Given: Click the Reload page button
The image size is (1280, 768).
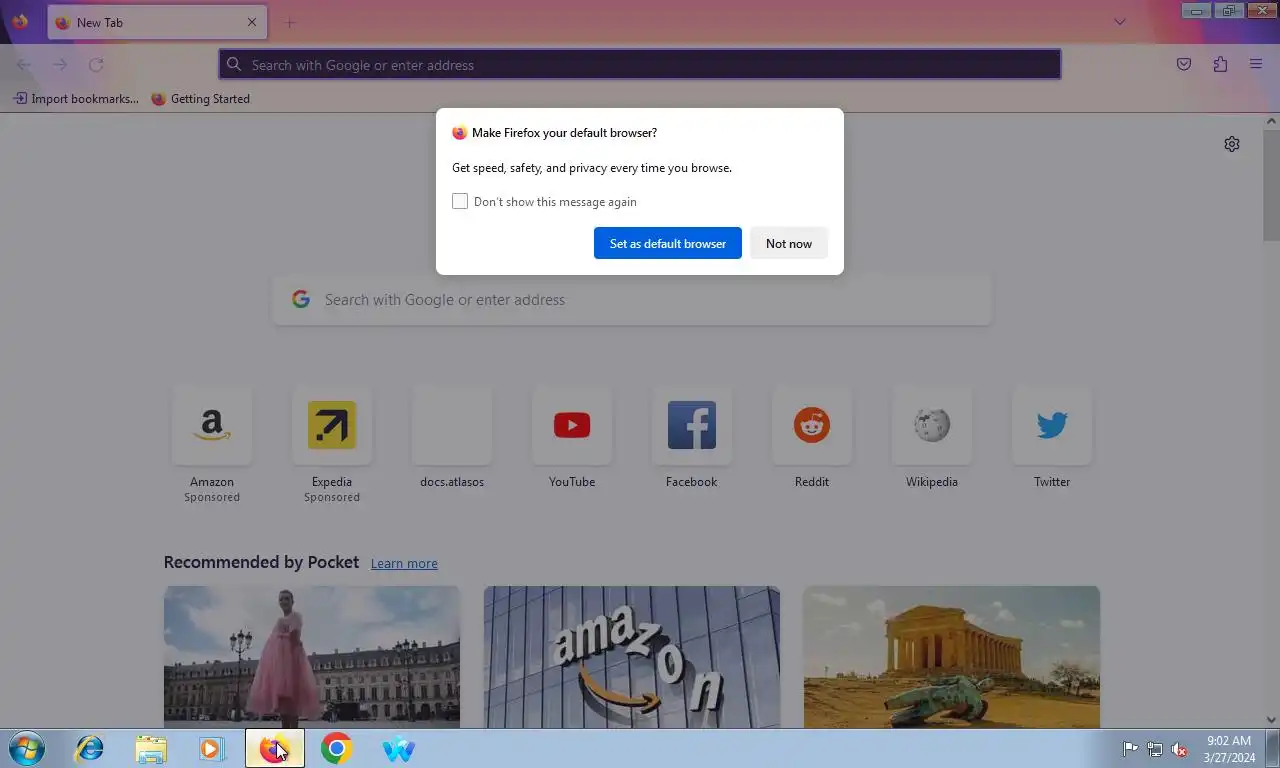Looking at the screenshot, I should point(96,65).
